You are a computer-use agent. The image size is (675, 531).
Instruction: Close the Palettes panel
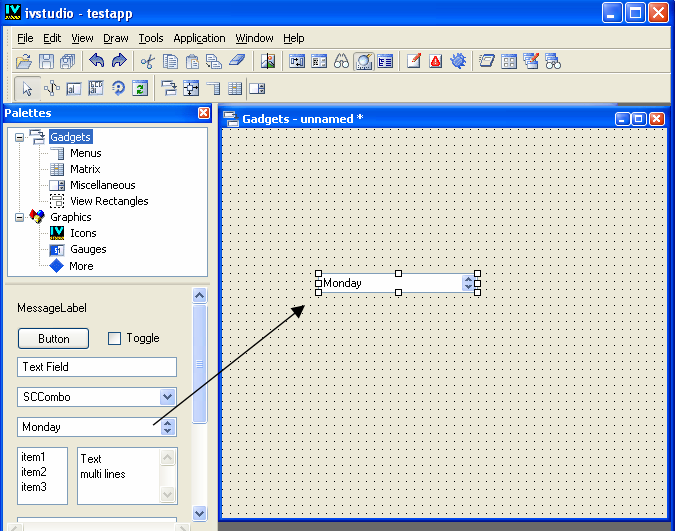(x=204, y=113)
